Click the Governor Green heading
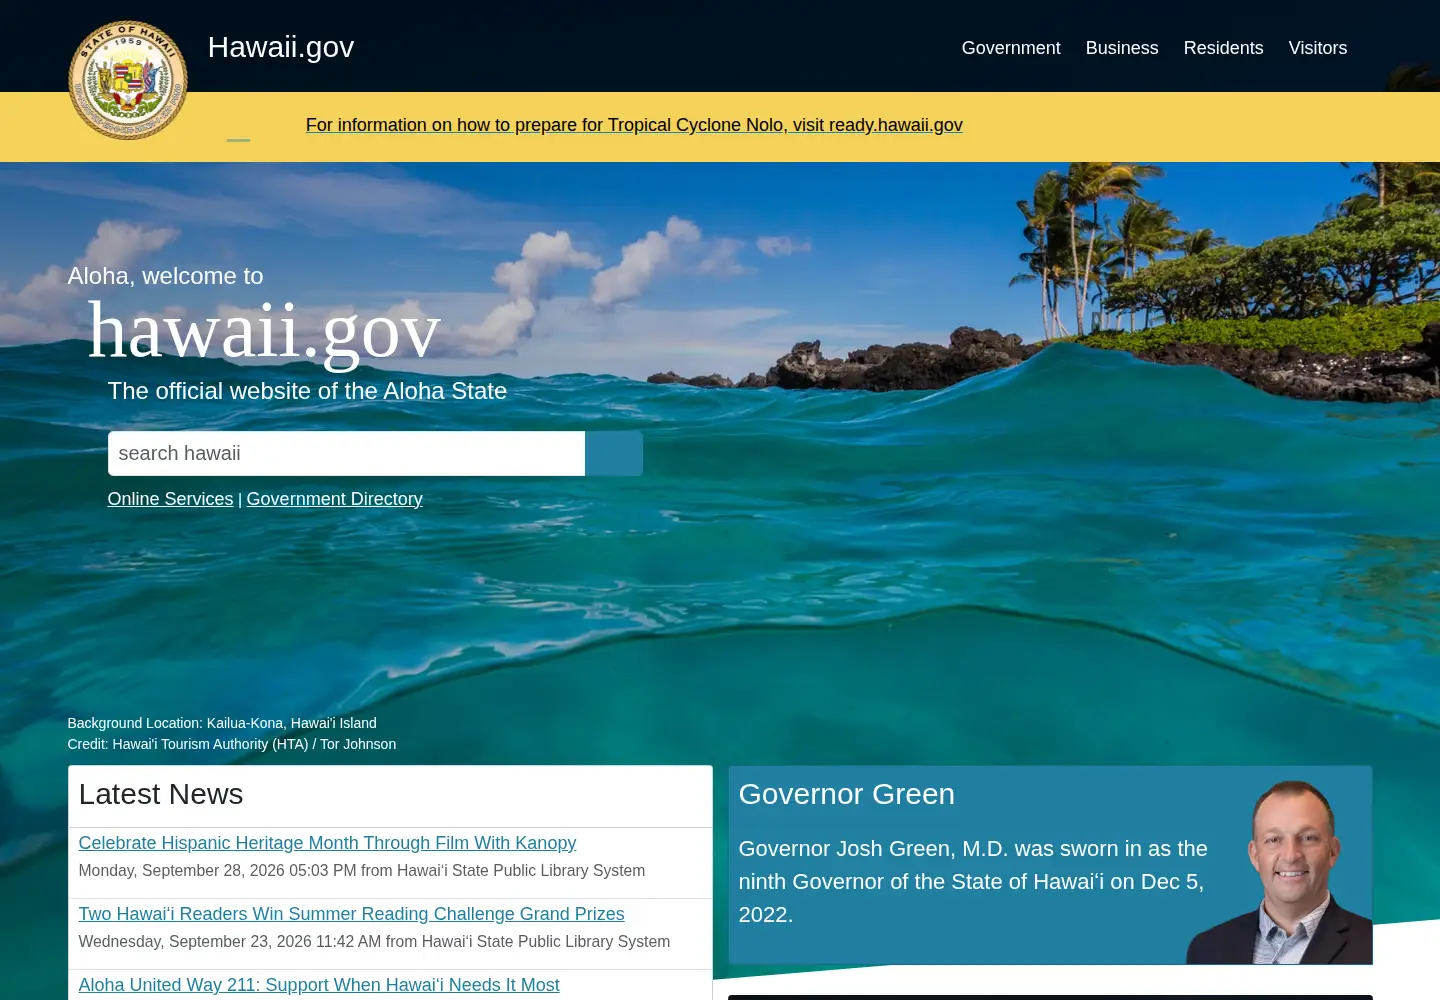 point(847,794)
